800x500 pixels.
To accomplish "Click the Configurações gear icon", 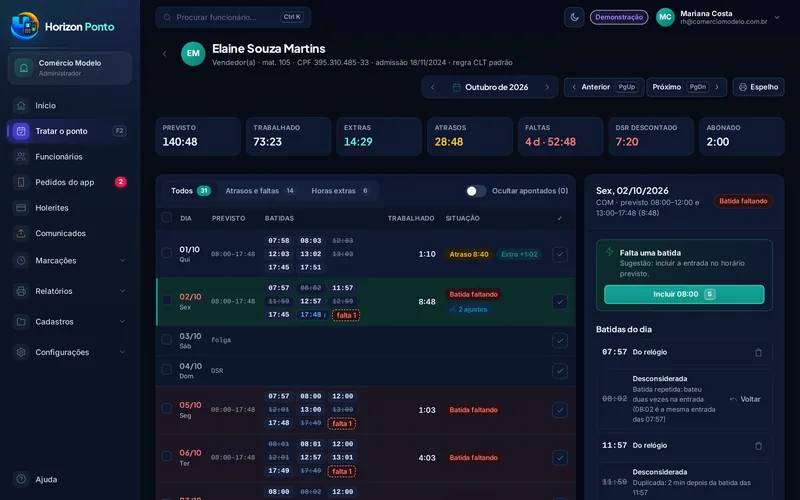I will (21, 352).
